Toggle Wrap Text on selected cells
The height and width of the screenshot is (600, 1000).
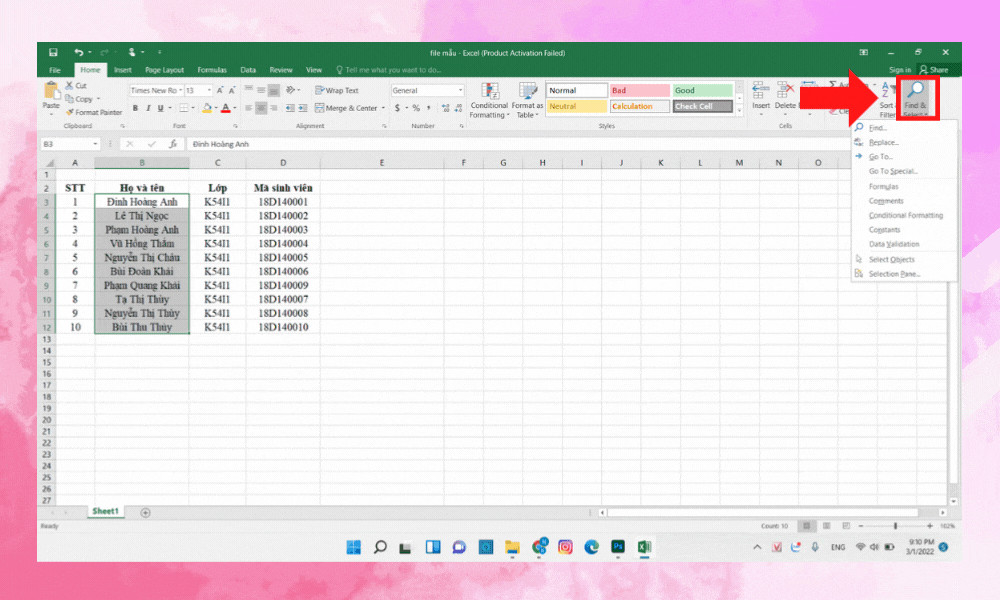point(337,90)
